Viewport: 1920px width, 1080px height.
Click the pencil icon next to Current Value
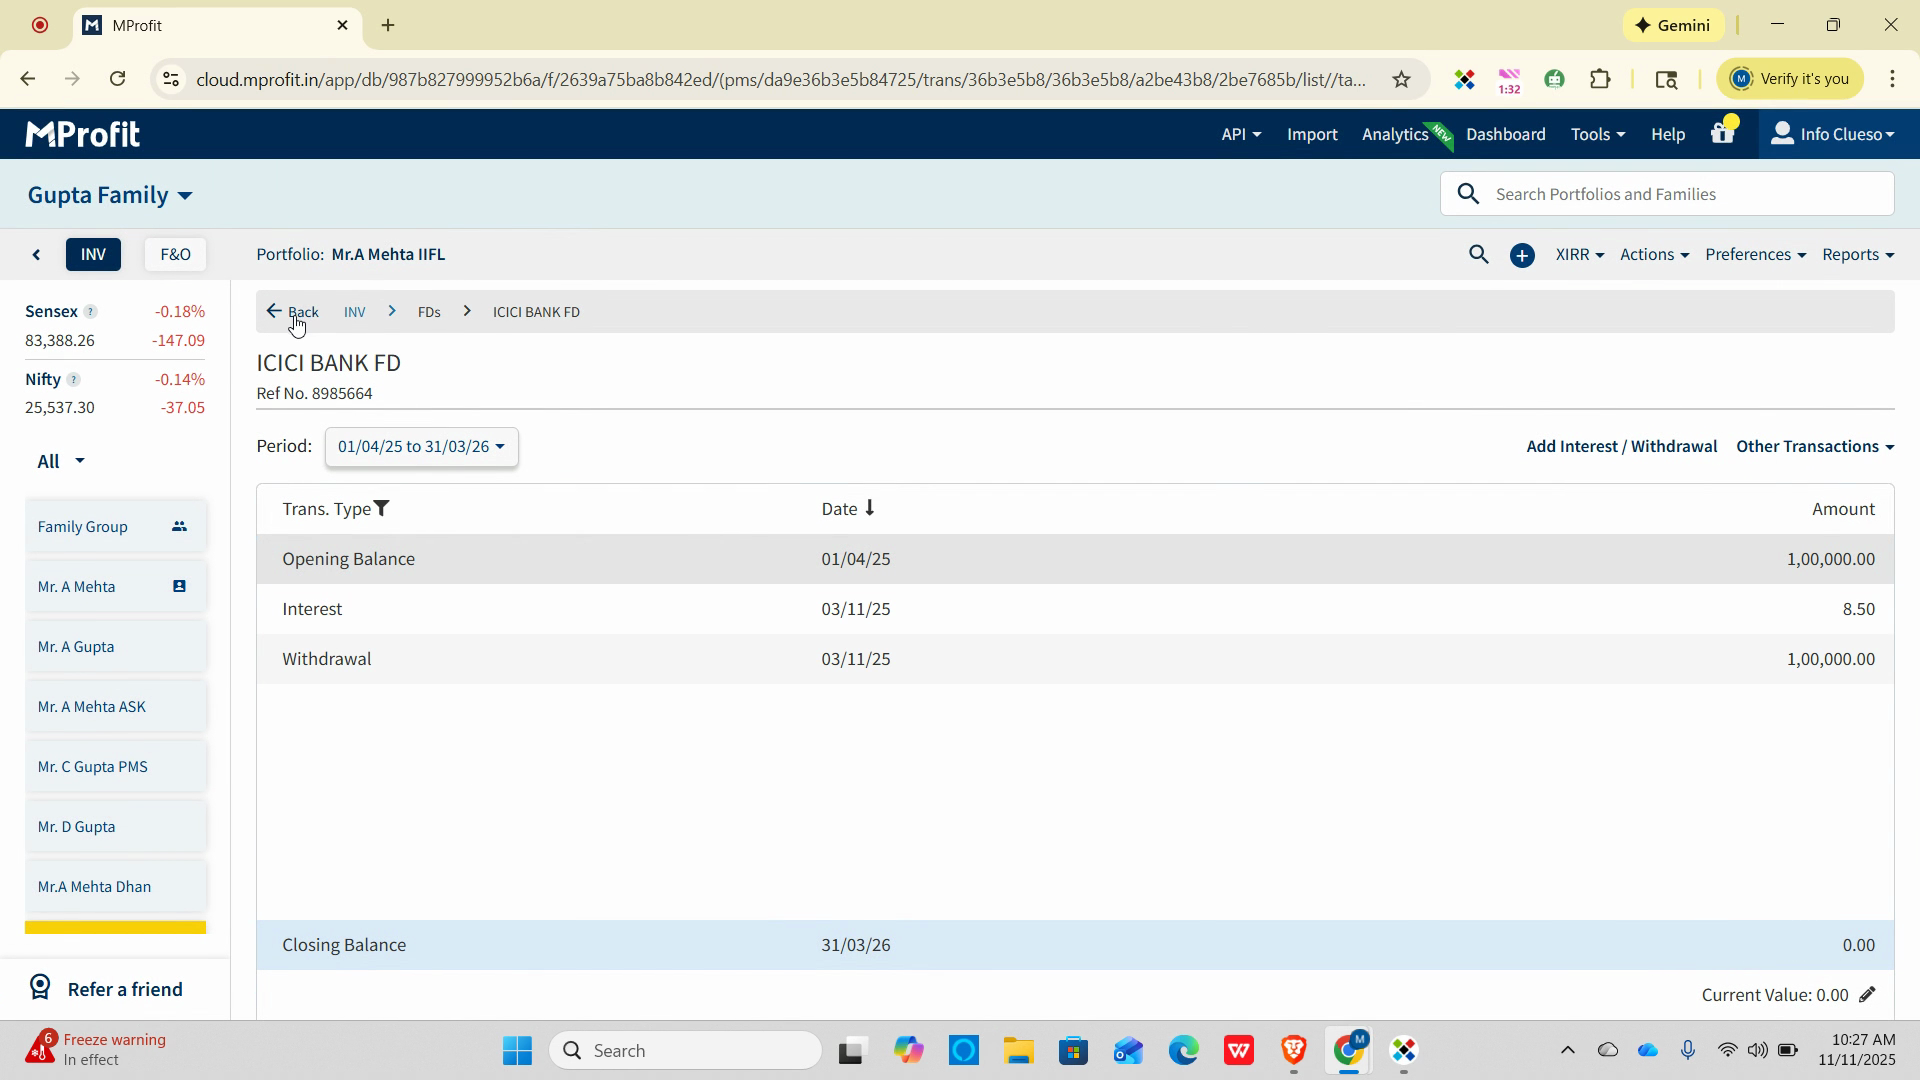tap(1867, 995)
